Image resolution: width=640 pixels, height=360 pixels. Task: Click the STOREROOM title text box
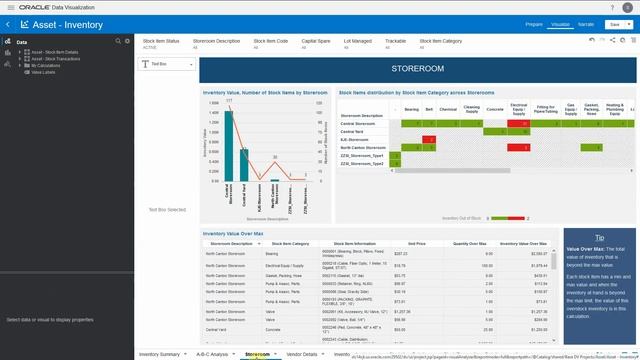(418, 70)
